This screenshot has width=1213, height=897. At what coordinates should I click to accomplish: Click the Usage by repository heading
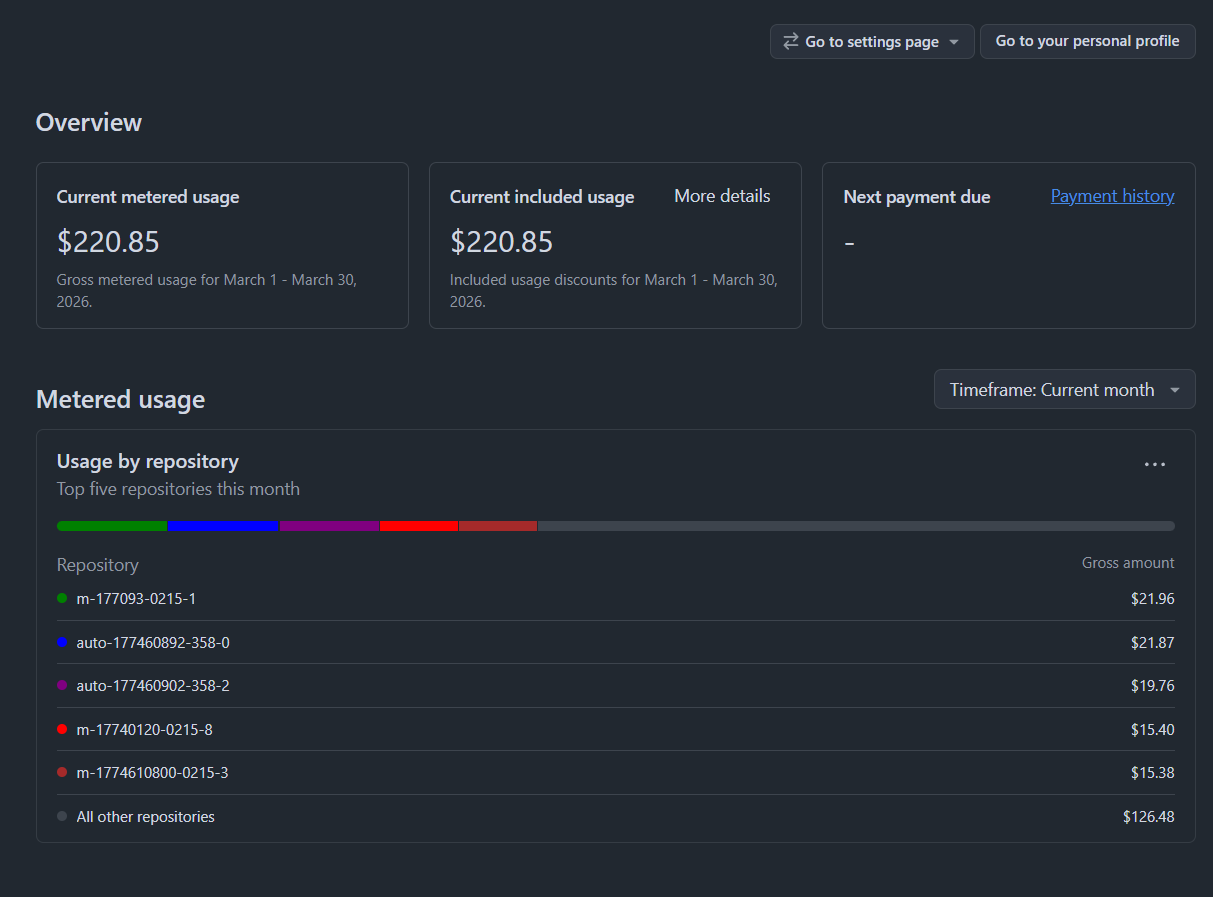(148, 461)
